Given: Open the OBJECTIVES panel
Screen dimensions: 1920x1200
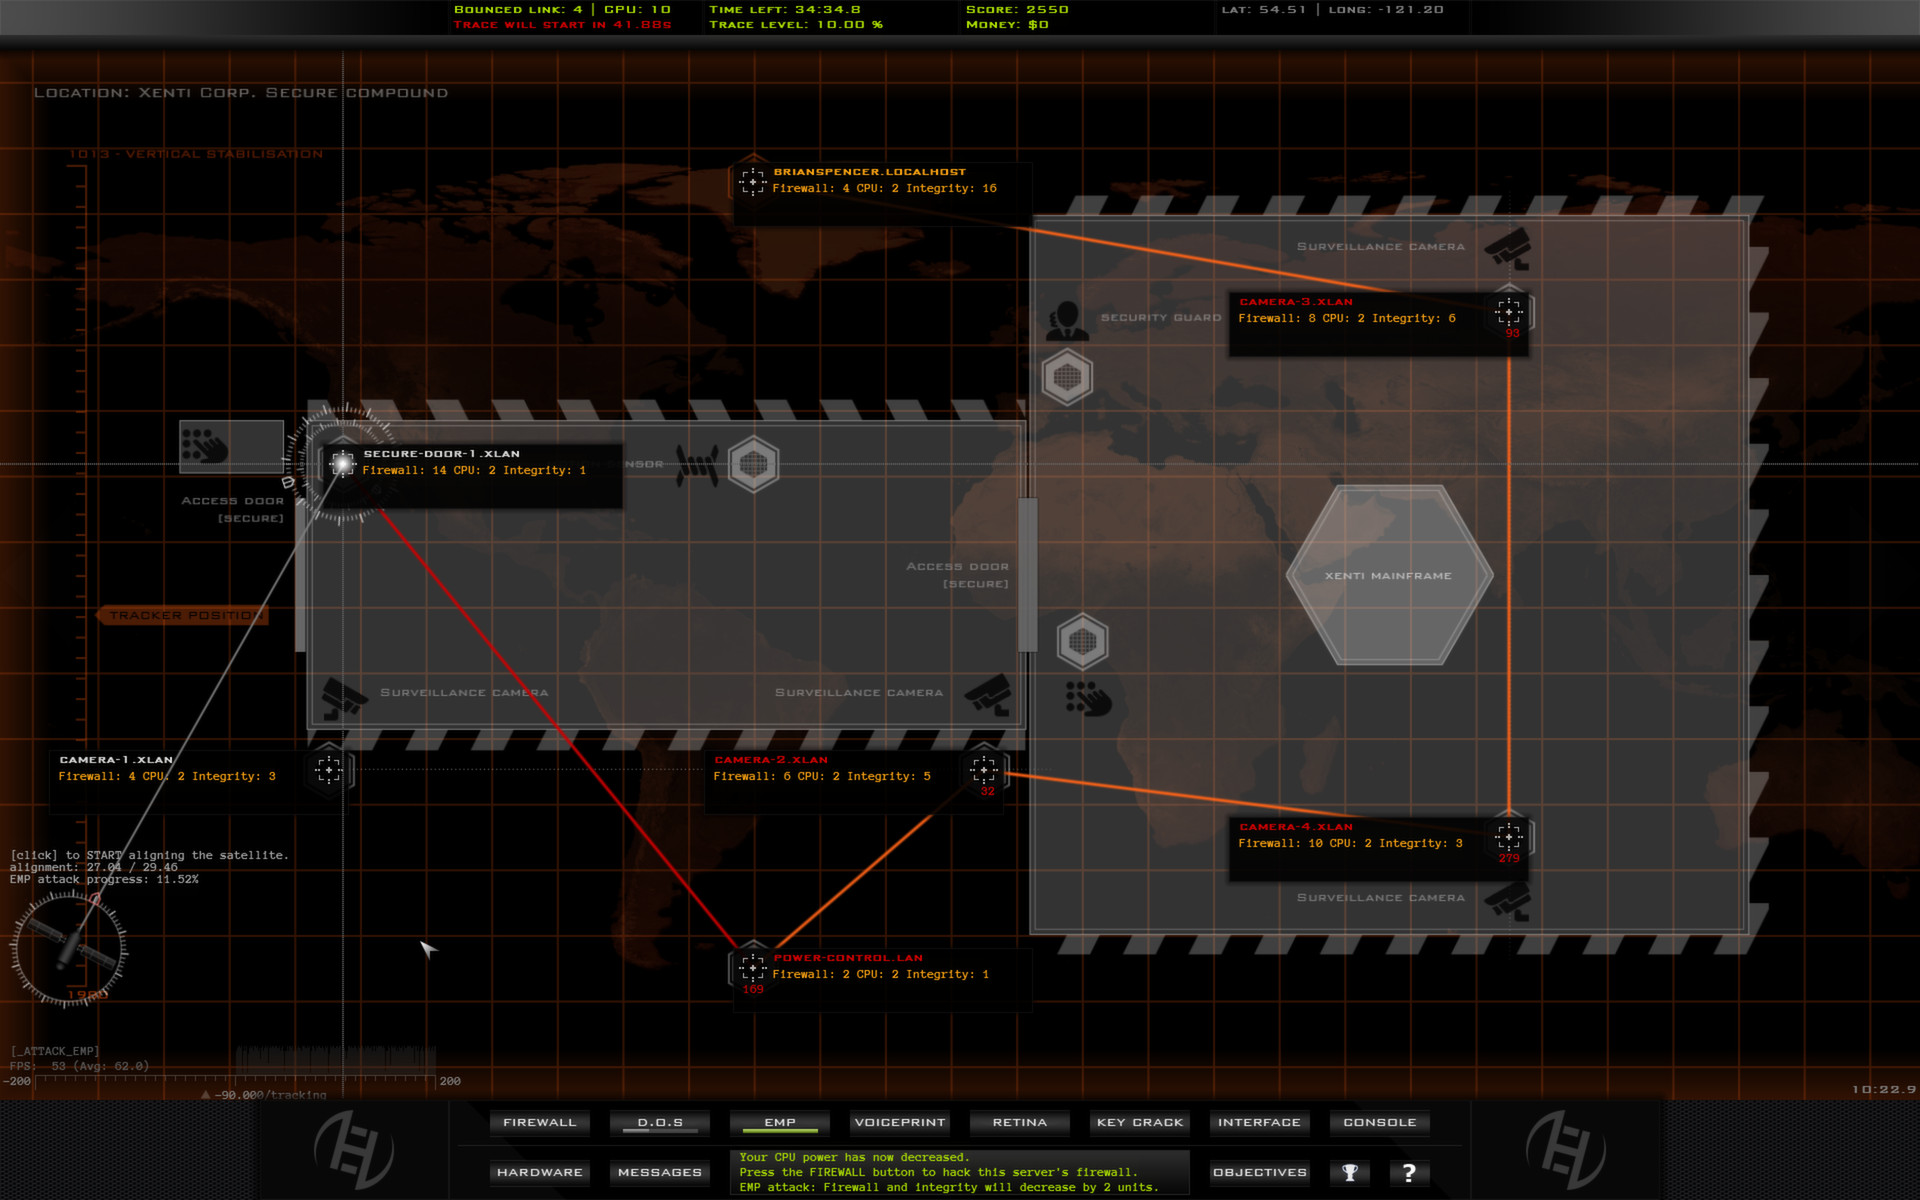Looking at the screenshot, I should (1259, 1172).
